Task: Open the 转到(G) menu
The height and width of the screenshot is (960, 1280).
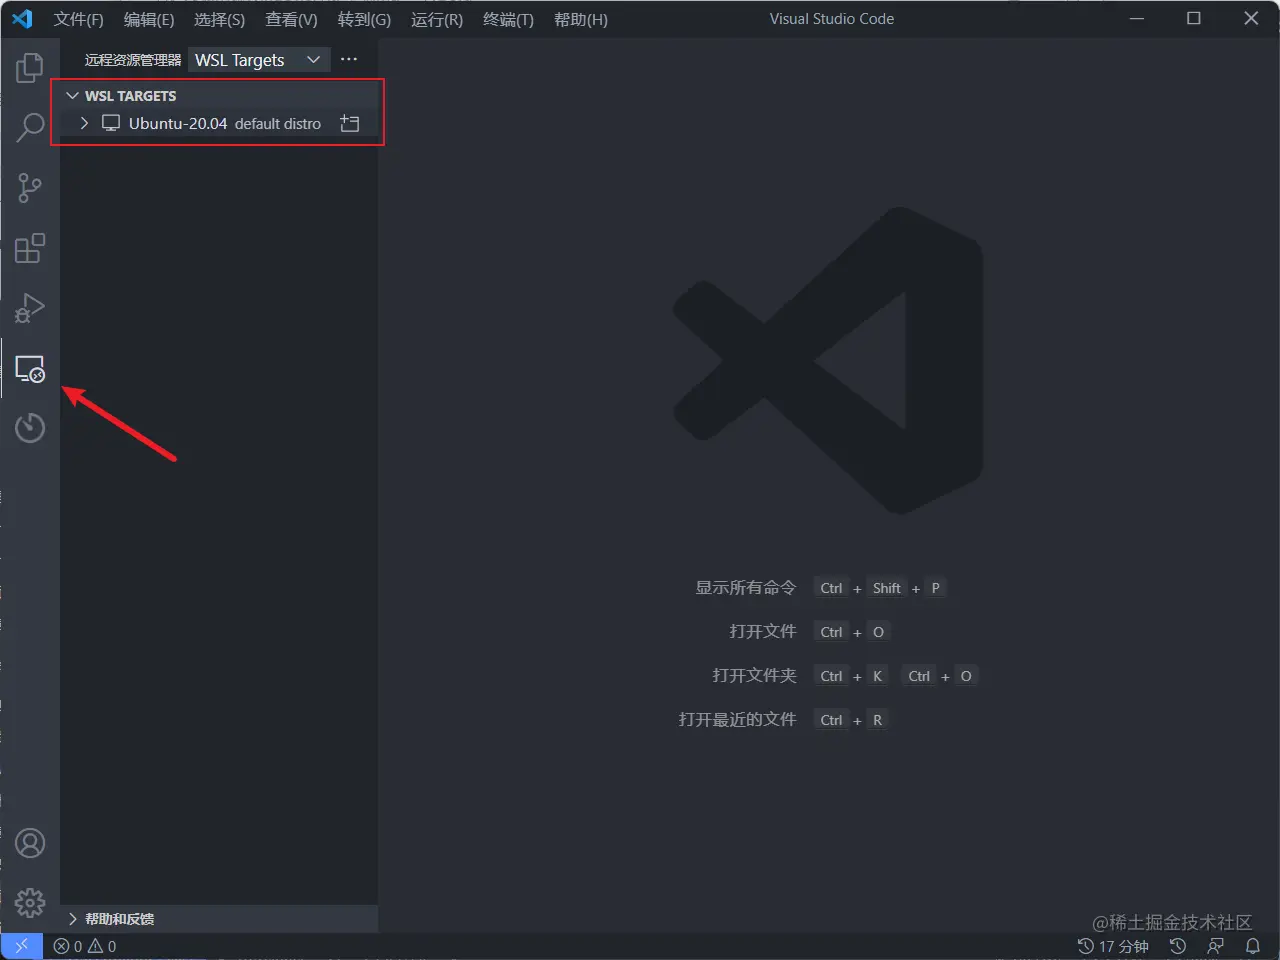Action: tap(364, 19)
